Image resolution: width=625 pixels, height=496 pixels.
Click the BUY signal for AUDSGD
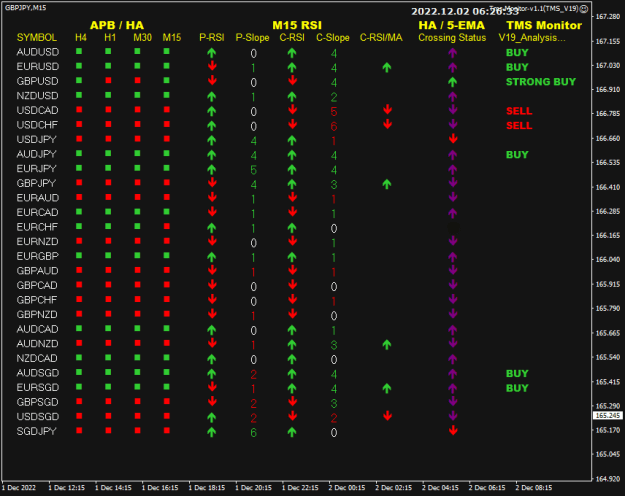[517, 374]
